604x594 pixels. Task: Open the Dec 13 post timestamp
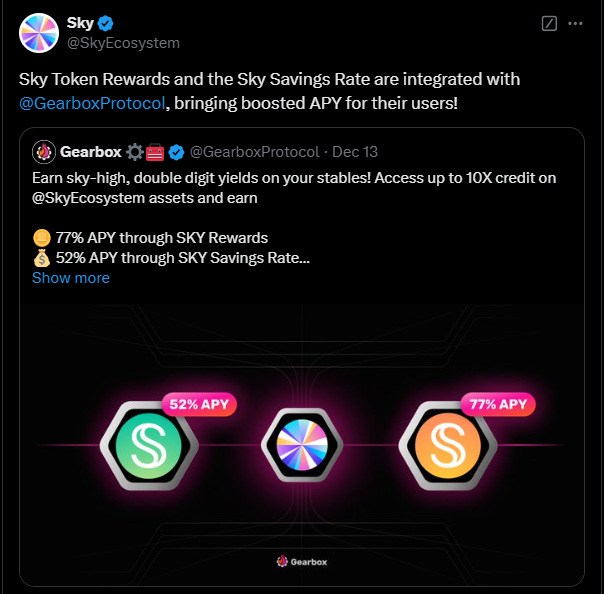(x=355, y=152)
